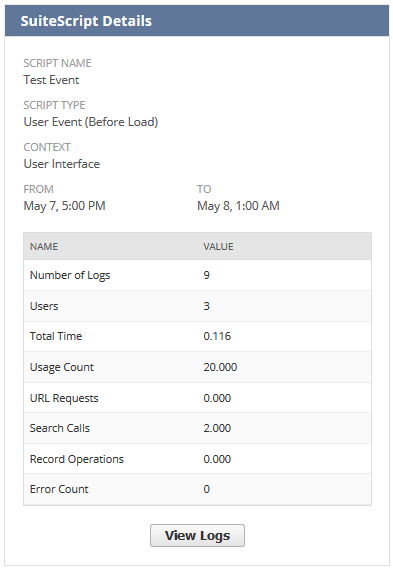Select the 'Record Operations' row label
Screen dimensions: 393x571
(x=77, y=459)
